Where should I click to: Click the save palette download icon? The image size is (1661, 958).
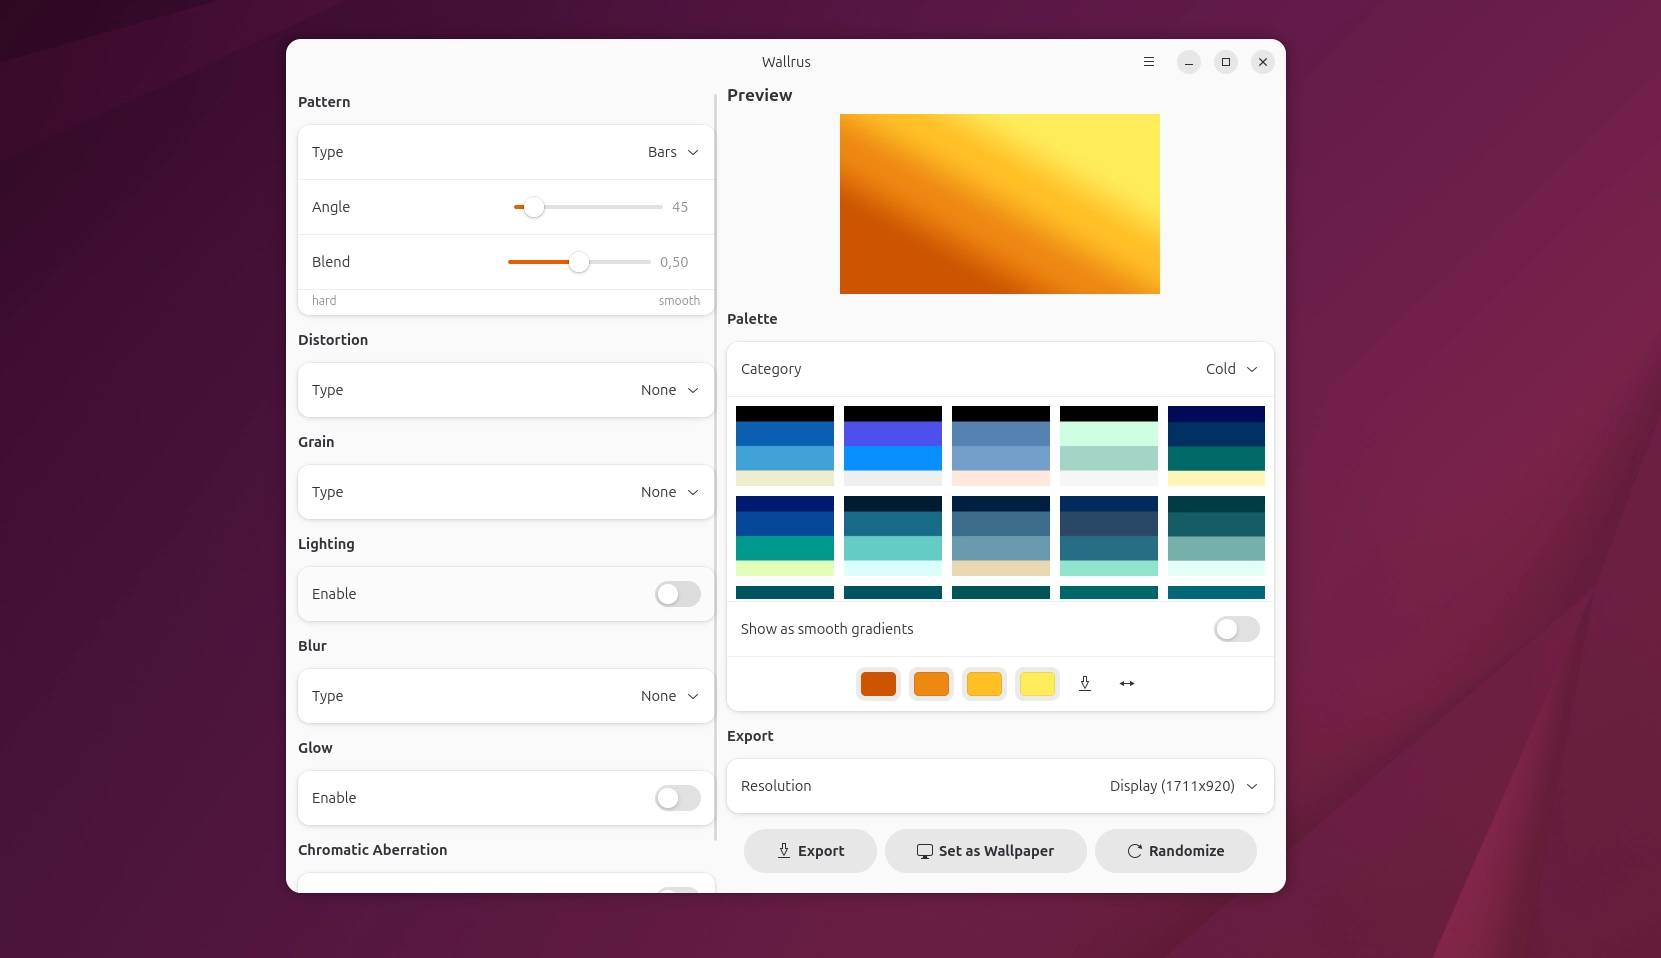point(1085,684)
